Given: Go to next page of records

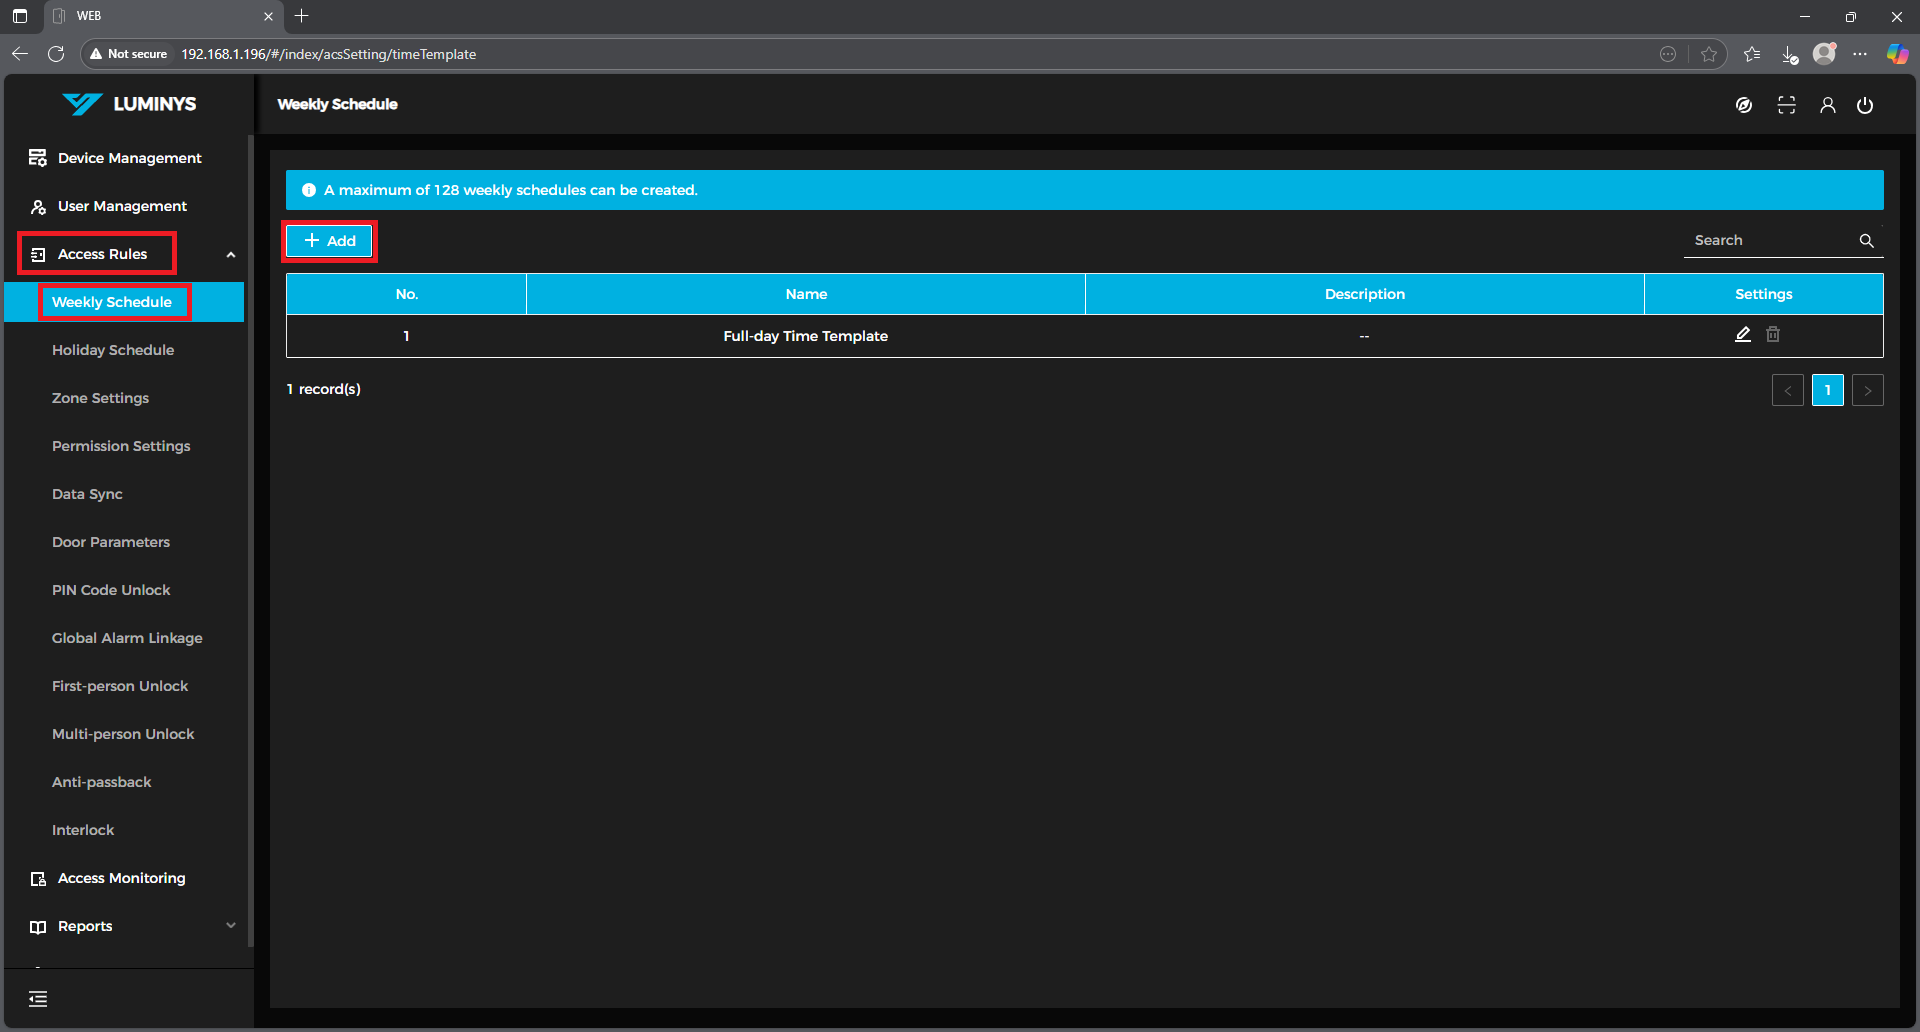Looking at the screenshot, I should (1867, 390).
